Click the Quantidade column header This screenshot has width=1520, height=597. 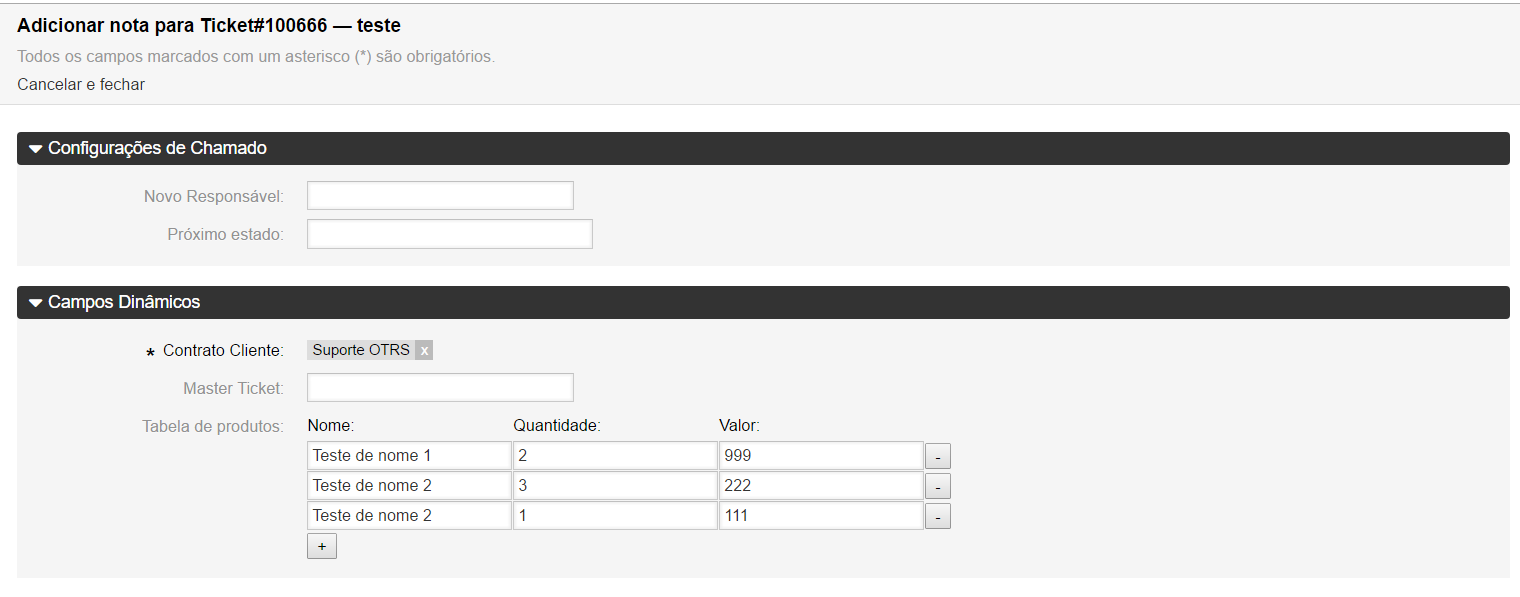555,425
